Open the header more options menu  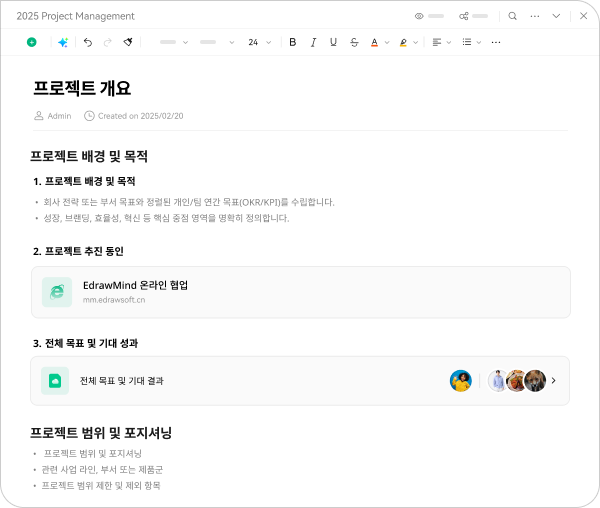[535, 16]
